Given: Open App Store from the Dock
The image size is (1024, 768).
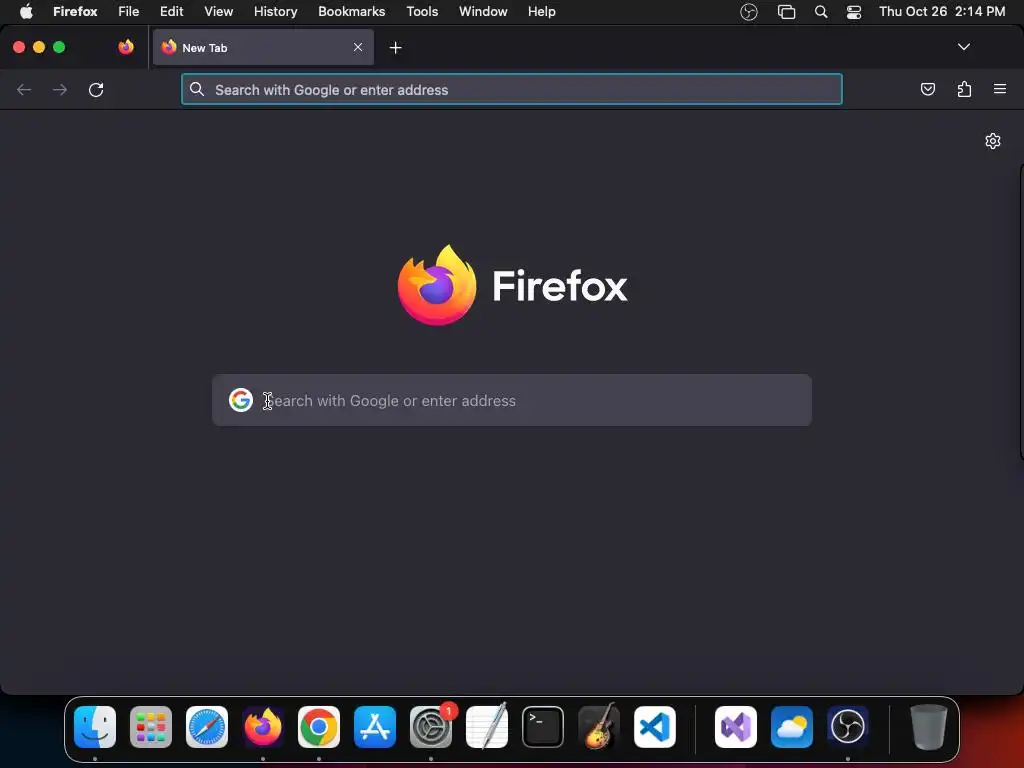Looking at the screenshot, I should (375, 727).
